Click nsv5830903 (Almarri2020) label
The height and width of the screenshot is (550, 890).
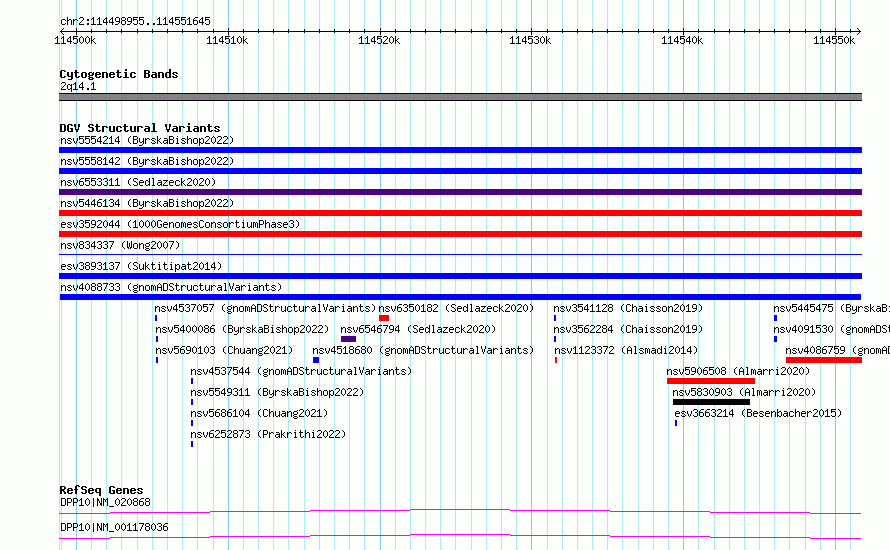[744, 392]
